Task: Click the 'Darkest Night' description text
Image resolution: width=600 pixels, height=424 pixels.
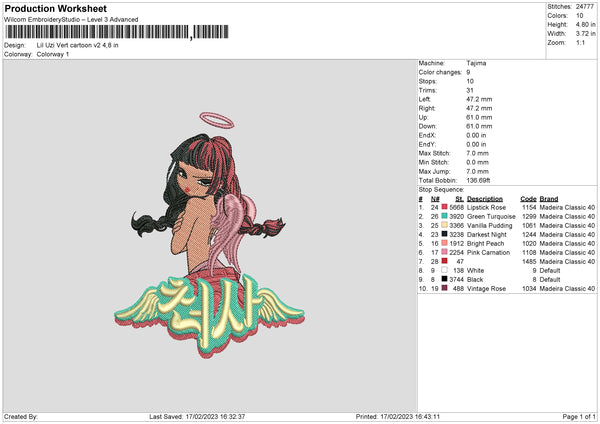Action: tap(487, 235)
